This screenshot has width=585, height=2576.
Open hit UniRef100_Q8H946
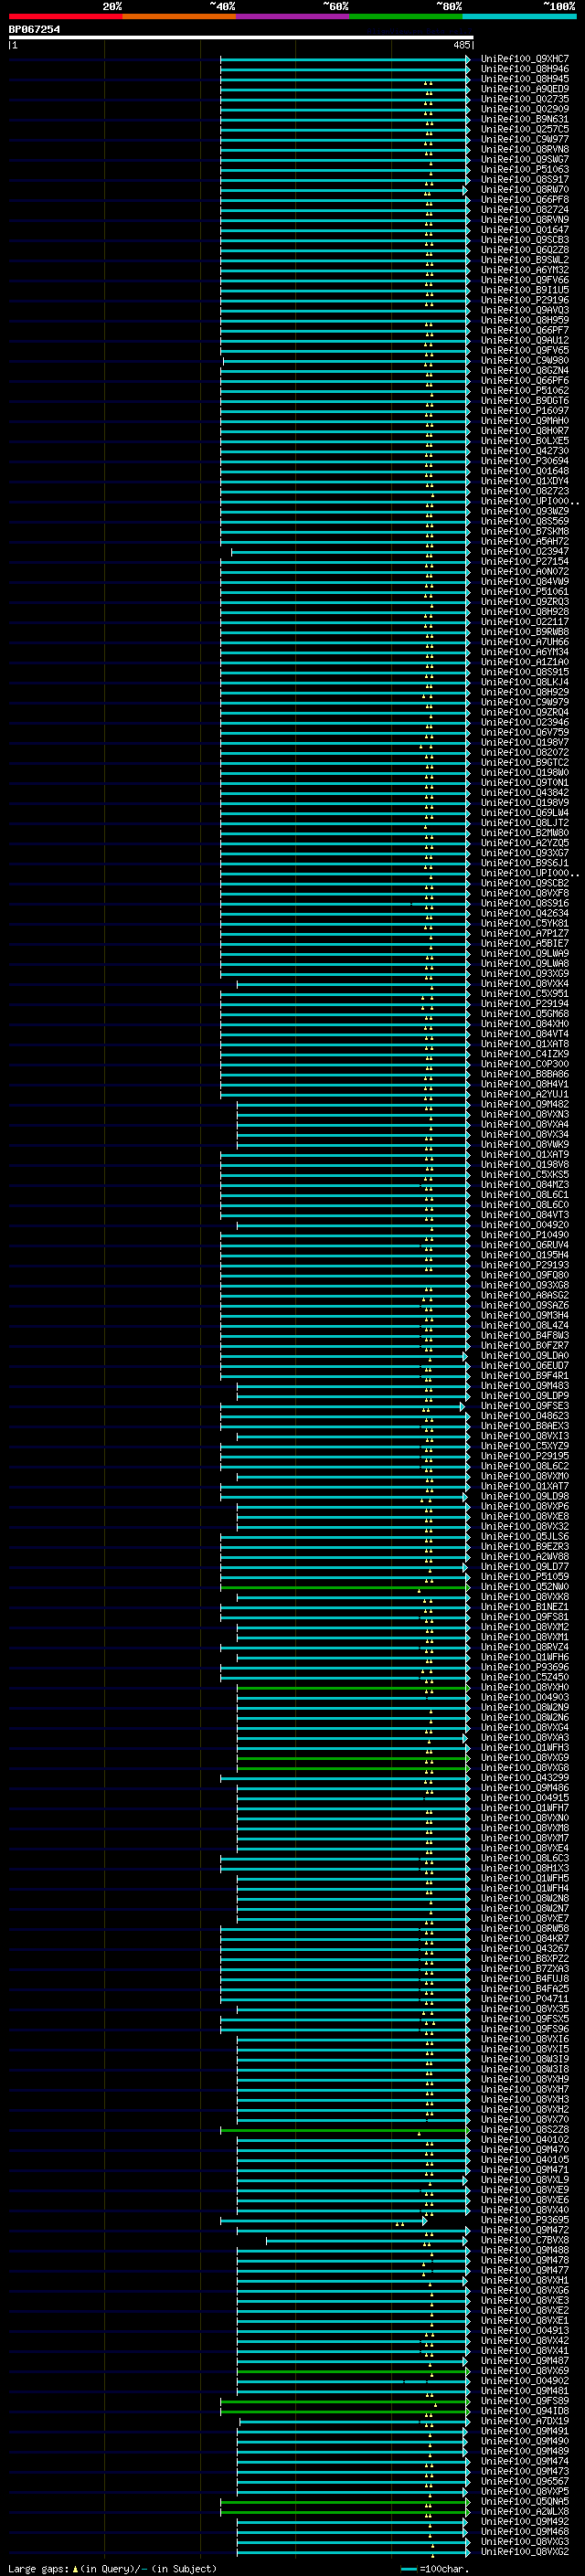[x=525, y=69]
